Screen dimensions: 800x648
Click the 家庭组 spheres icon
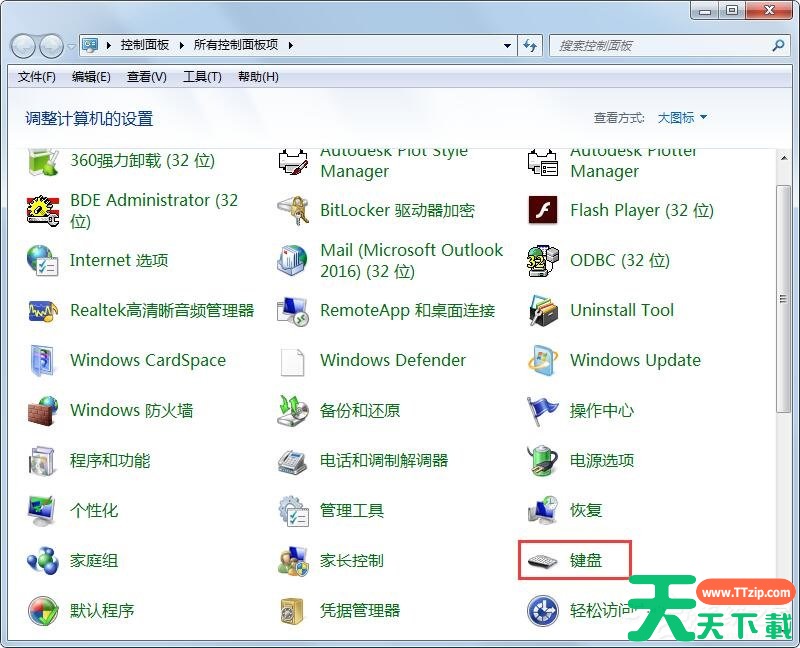pyautogui.click(x=43, y=560)
